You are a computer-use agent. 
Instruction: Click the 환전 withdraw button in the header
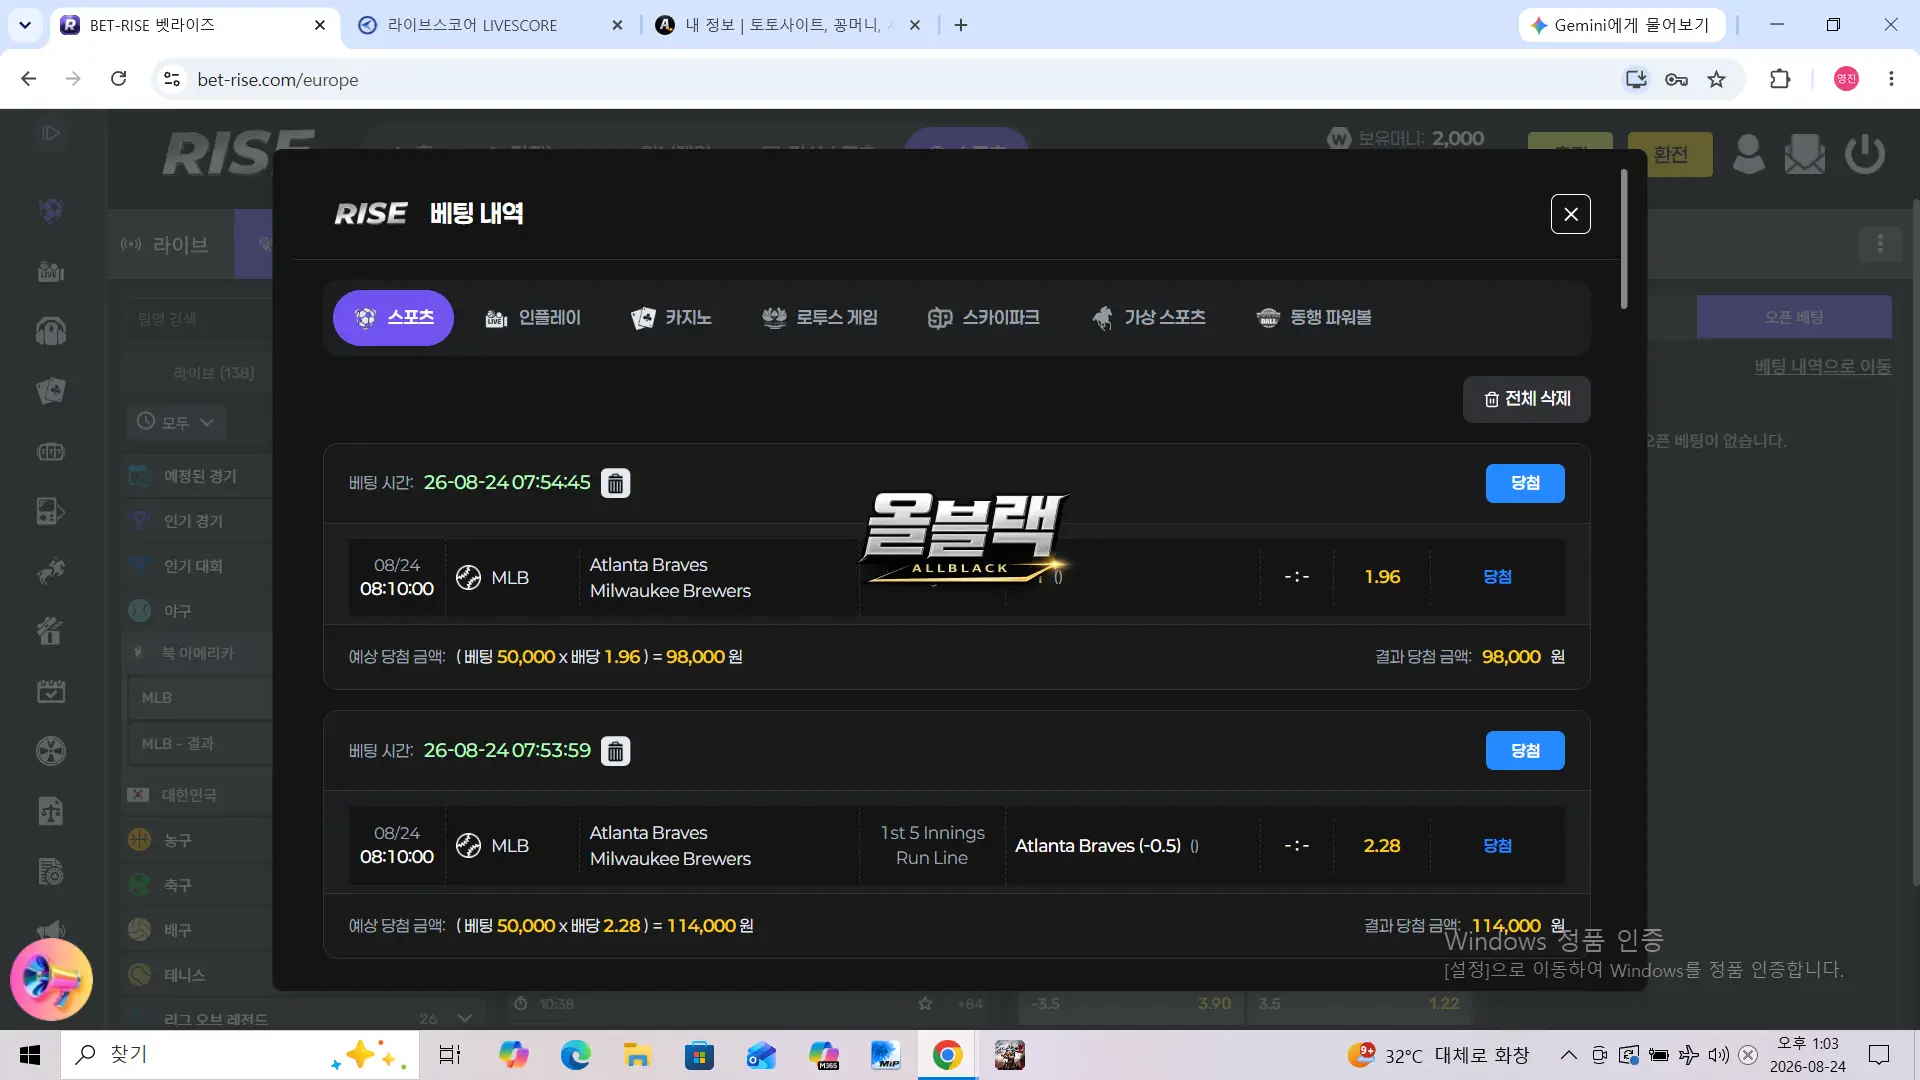tap(1670, 155)
